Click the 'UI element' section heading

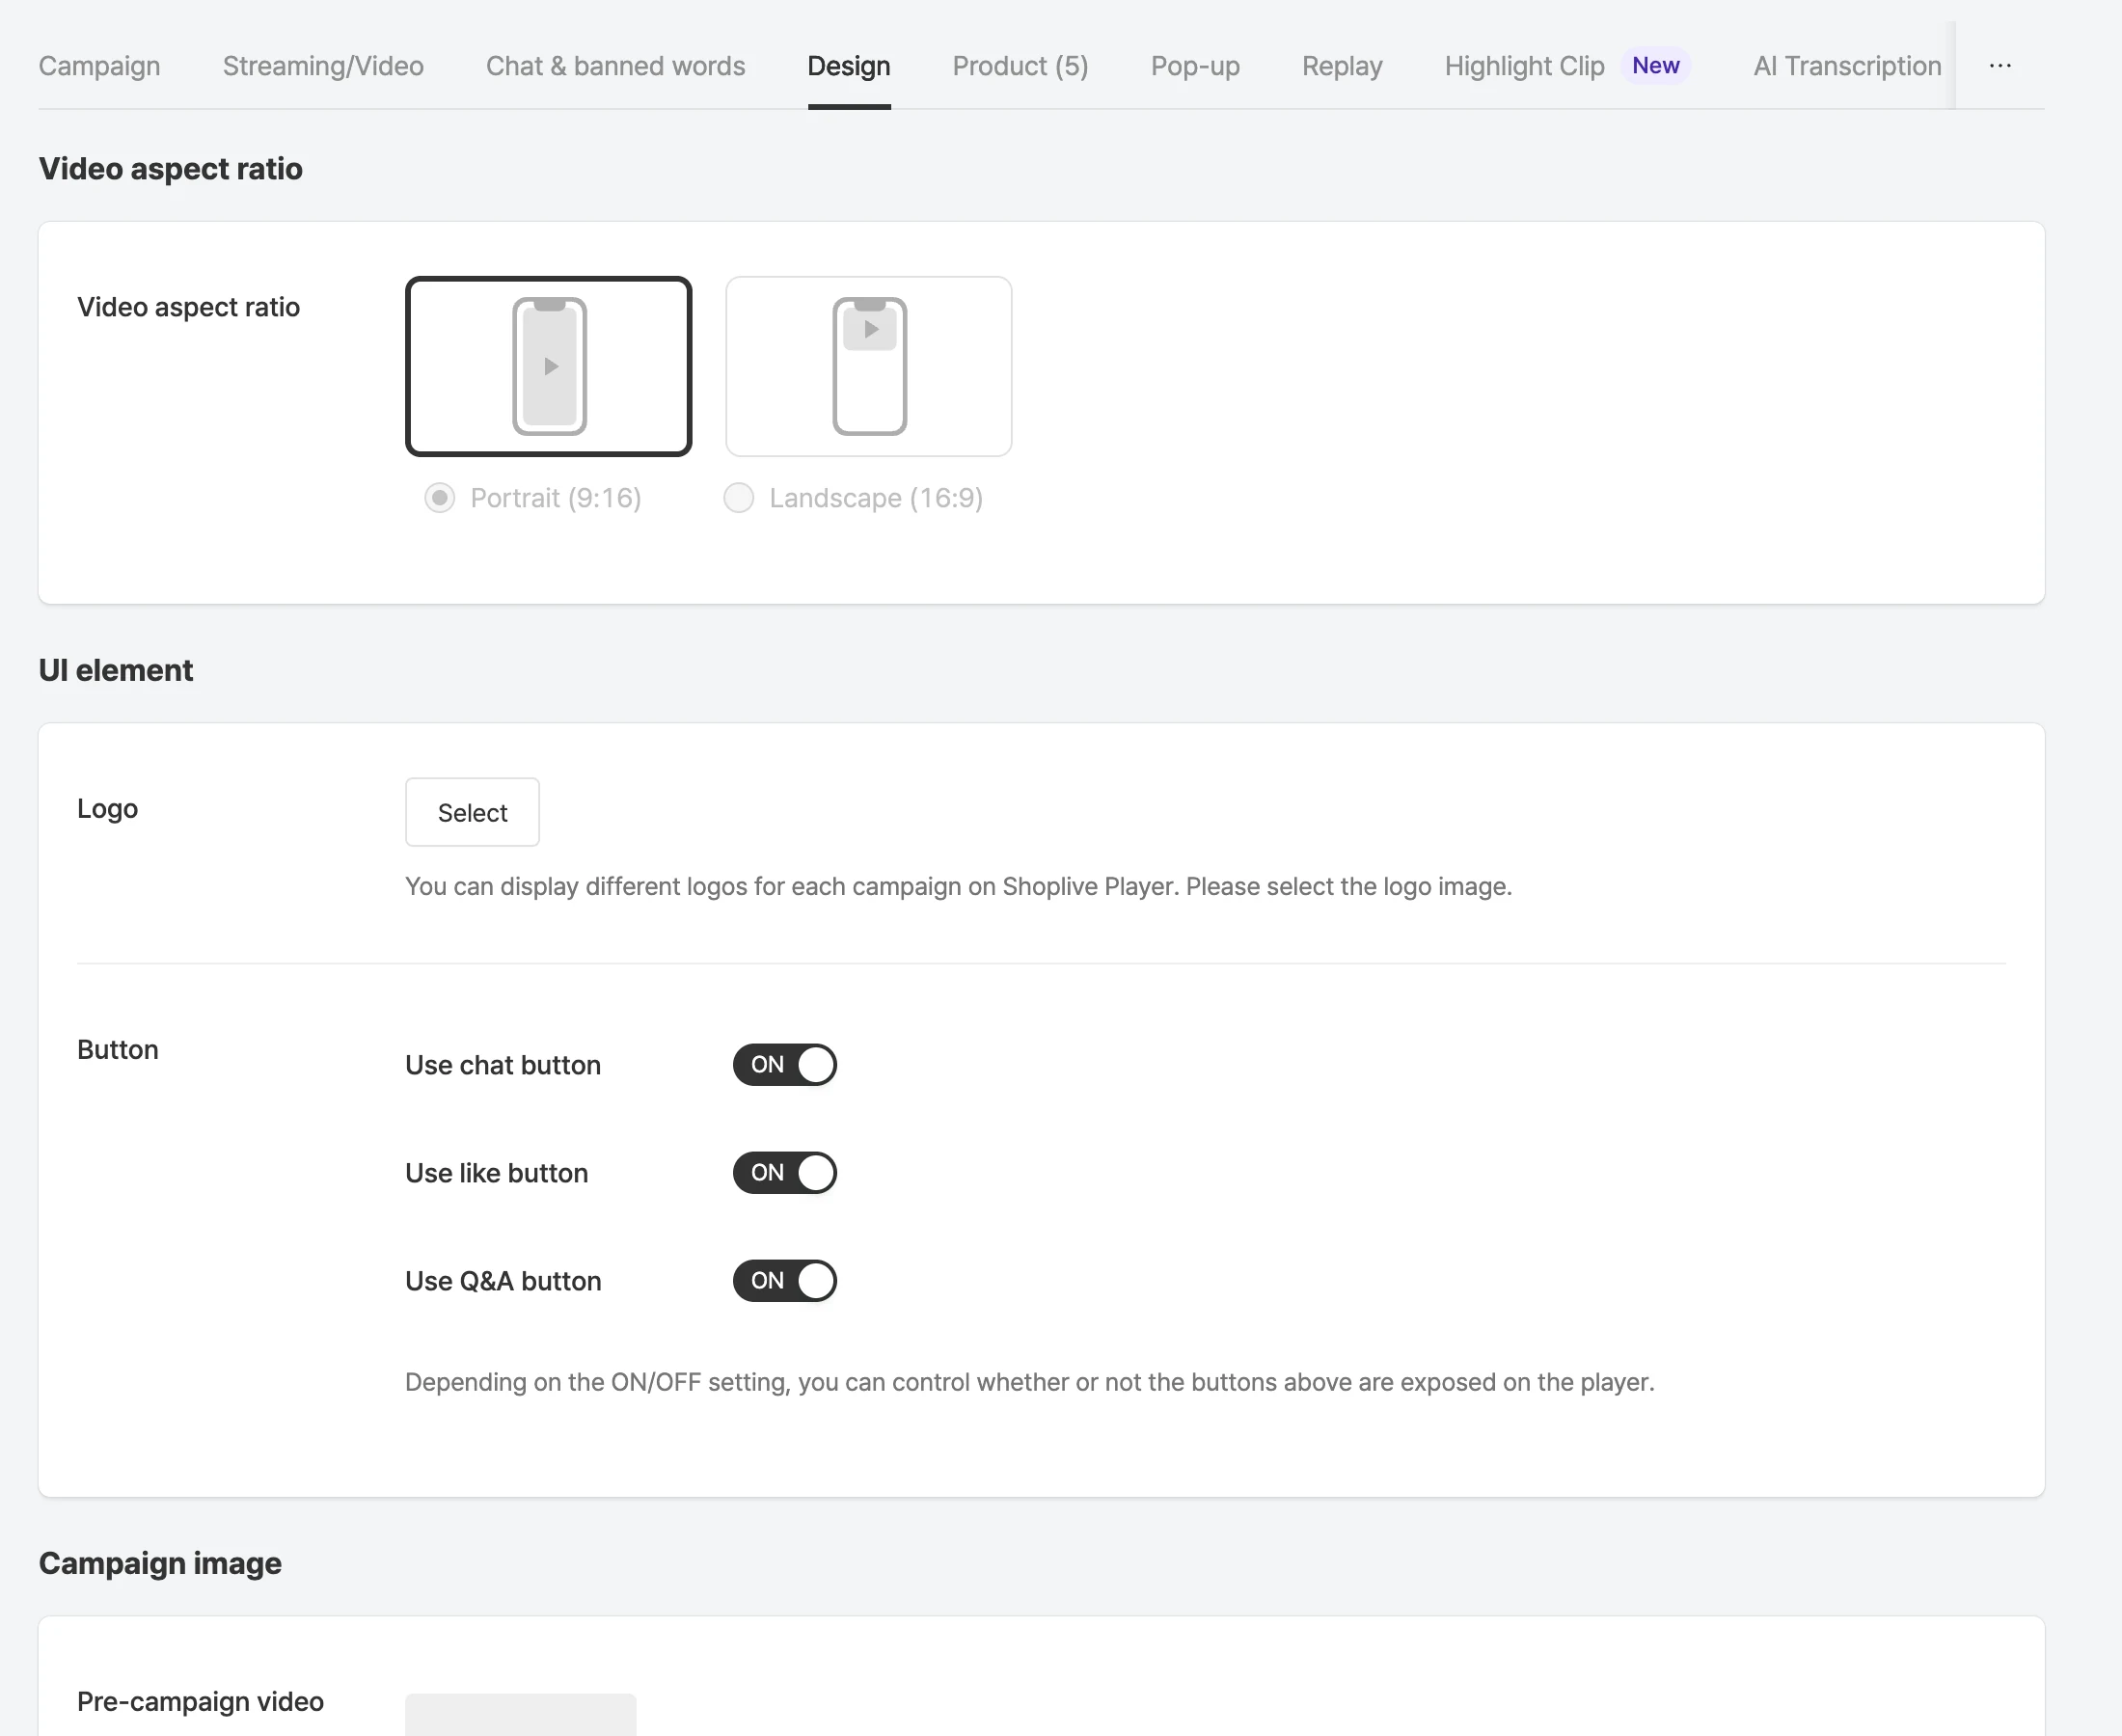(x=116, y=670)
